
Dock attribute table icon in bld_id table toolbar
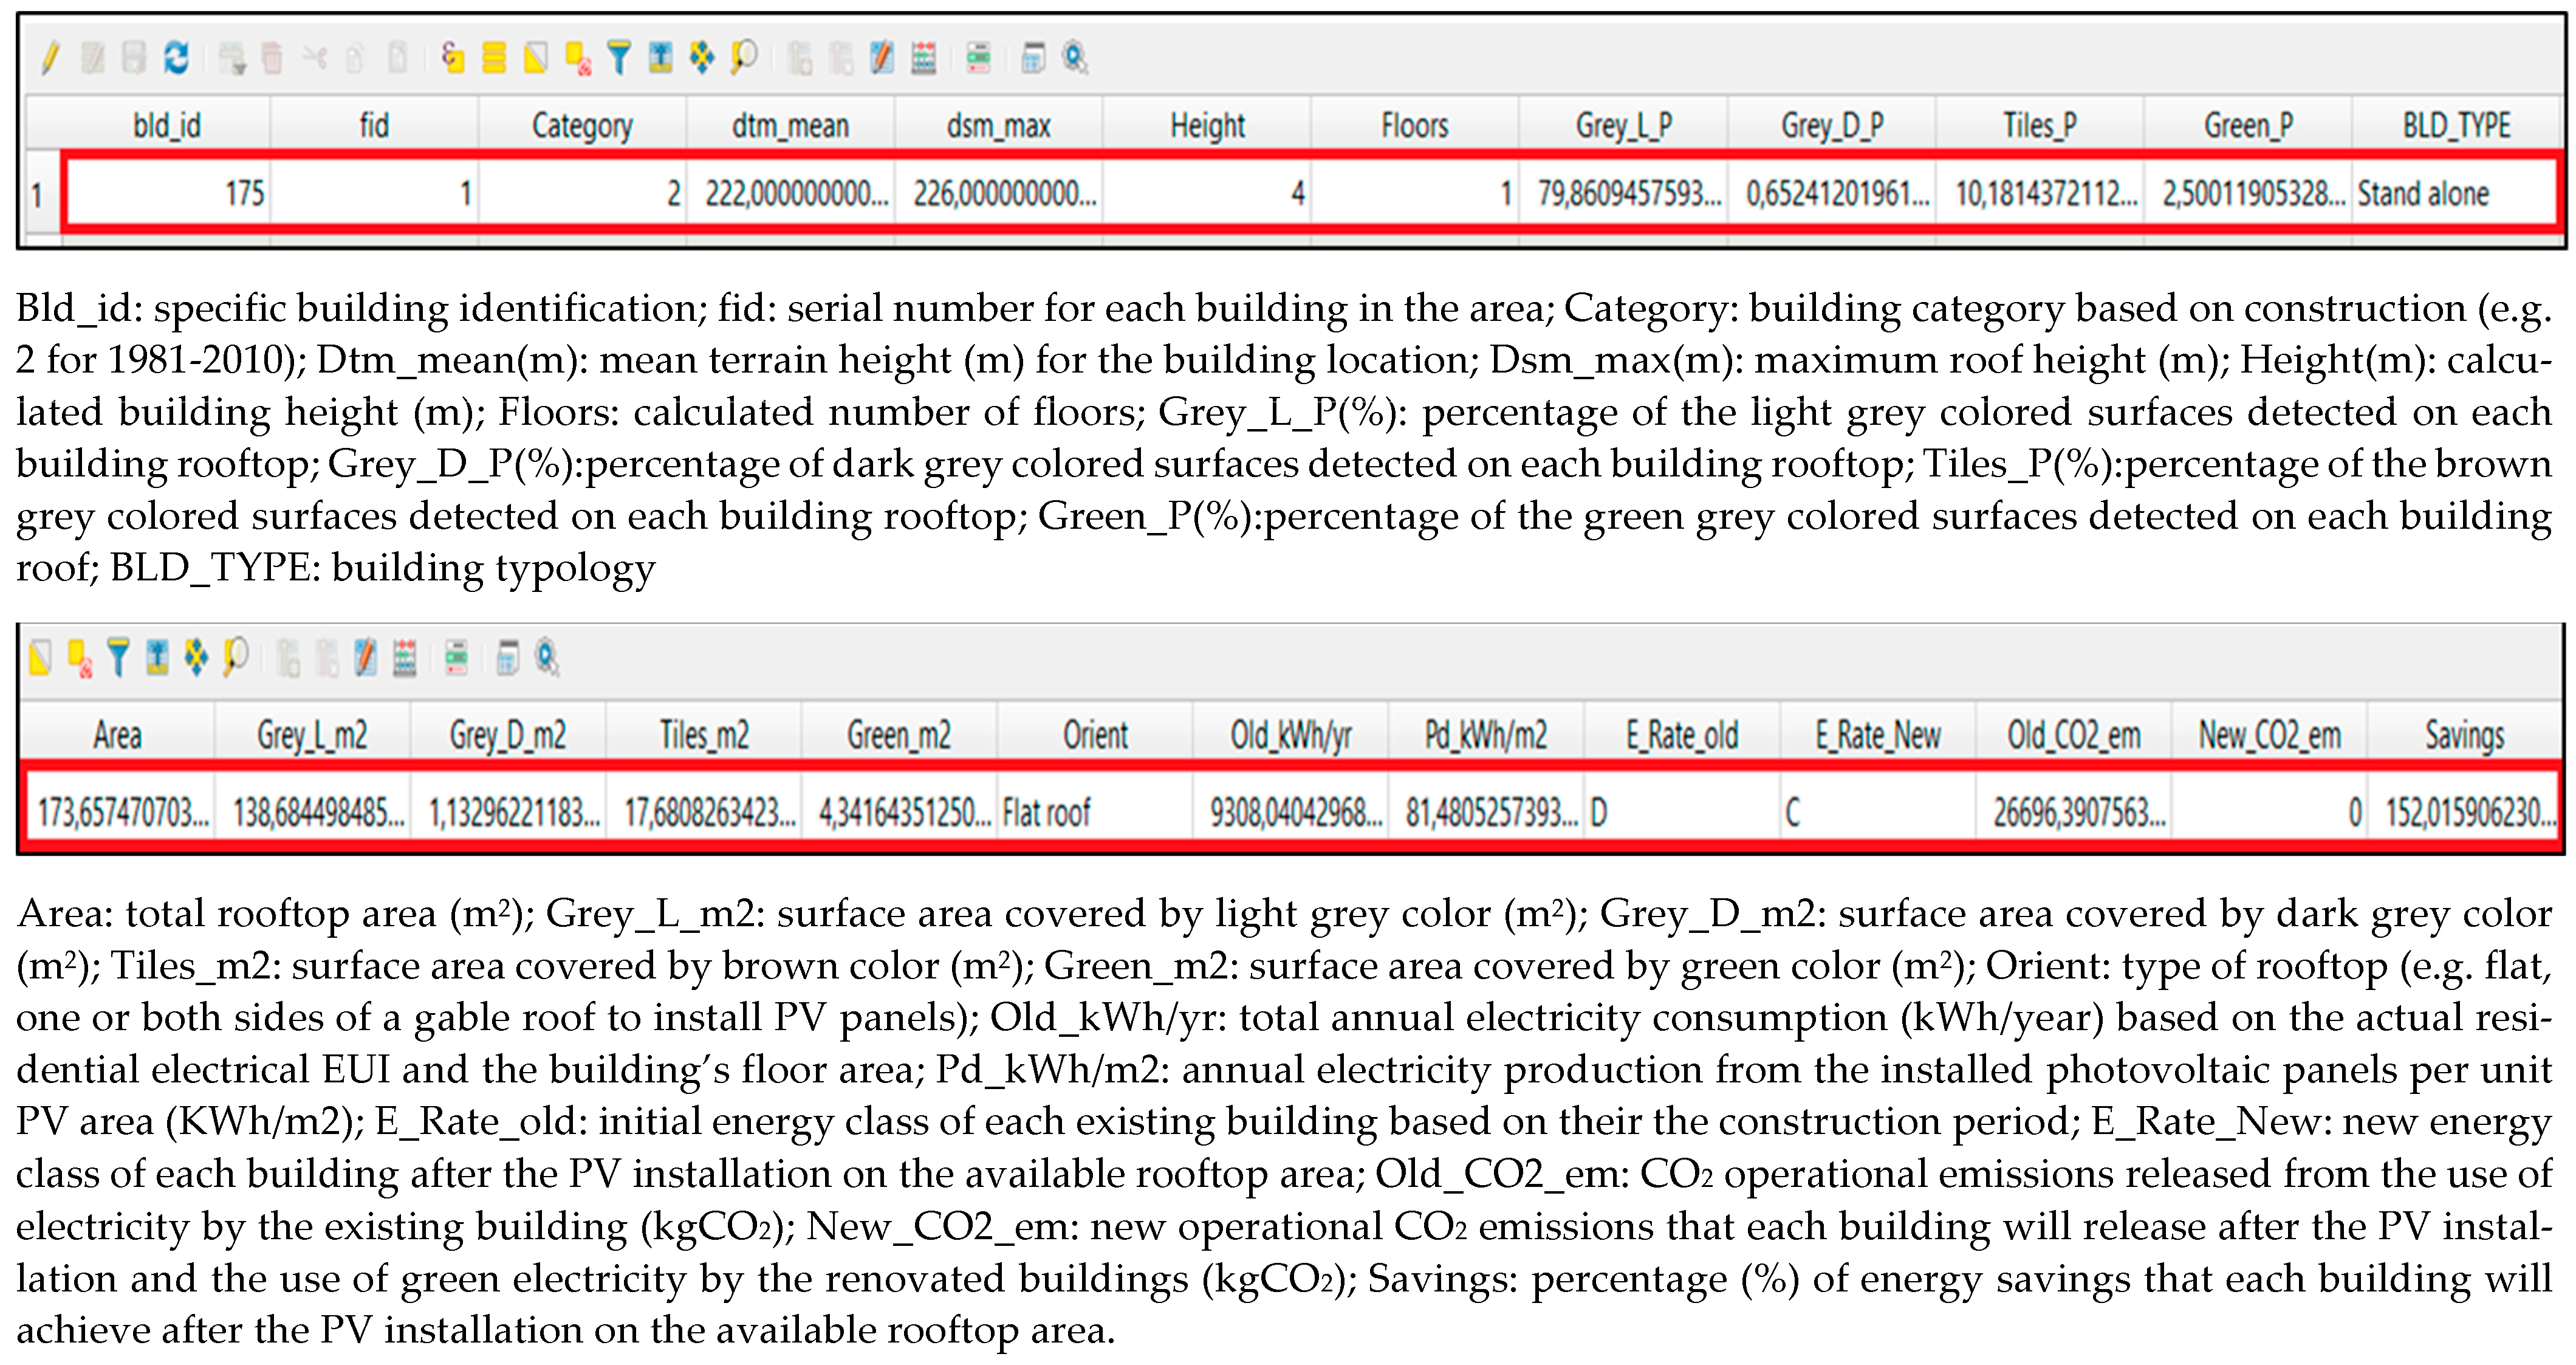click(x=1033, y=58)
